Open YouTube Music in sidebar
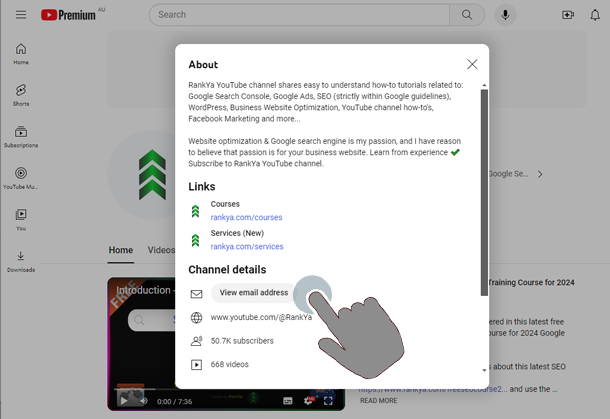 pos(21,178)
